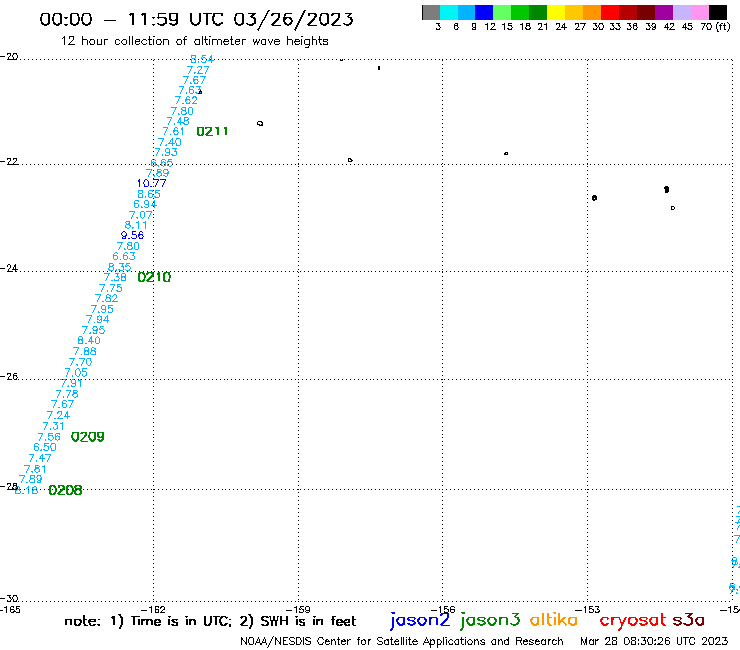Click the wave height value 7.56
Screen dimensions: 740x650
tap(49, 437)
